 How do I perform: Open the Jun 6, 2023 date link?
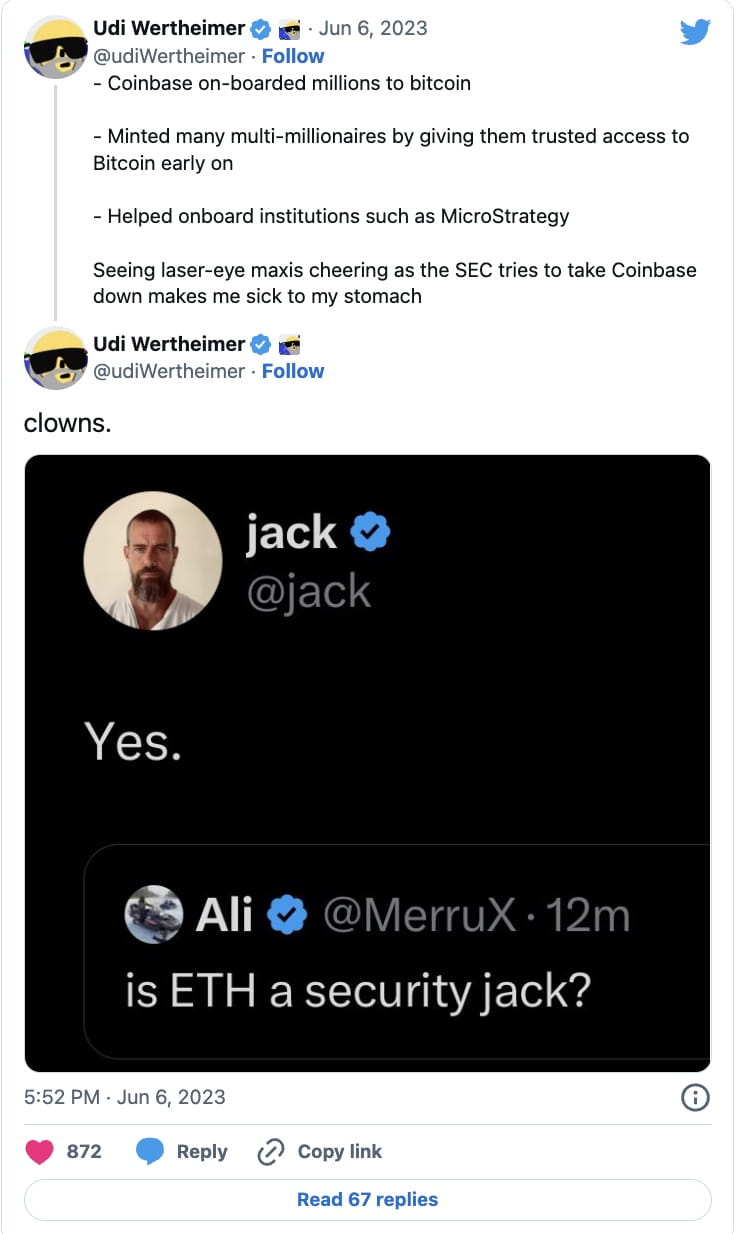coord(373,28)
